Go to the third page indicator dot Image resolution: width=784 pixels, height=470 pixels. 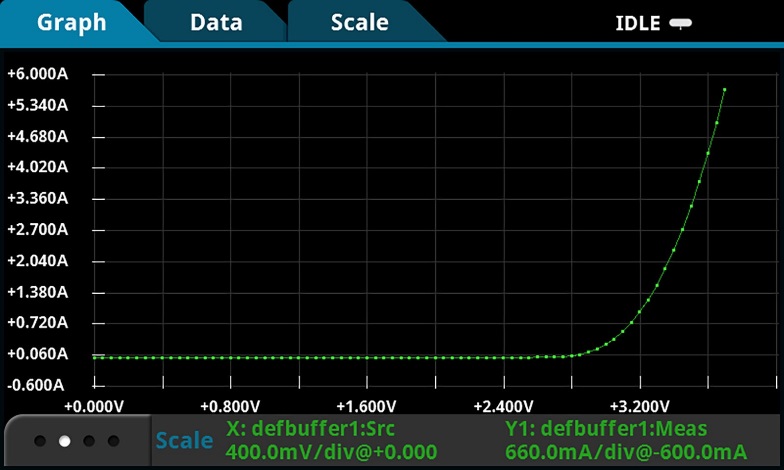point(89,441)
